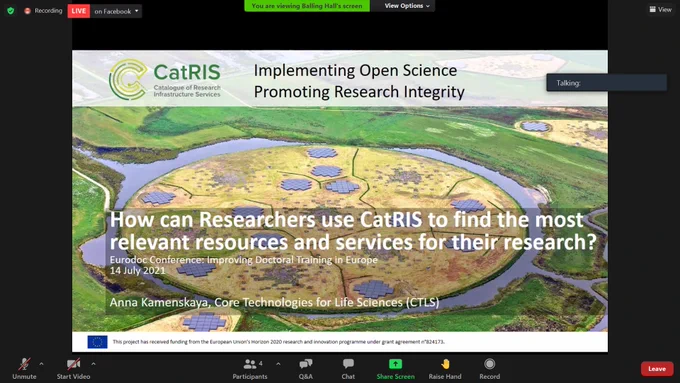The width and height of the screenshot is (680, 383).
Task: Click 'Implementing Open Science' heading
Action: pyautogui.click(x=355, y=71)
